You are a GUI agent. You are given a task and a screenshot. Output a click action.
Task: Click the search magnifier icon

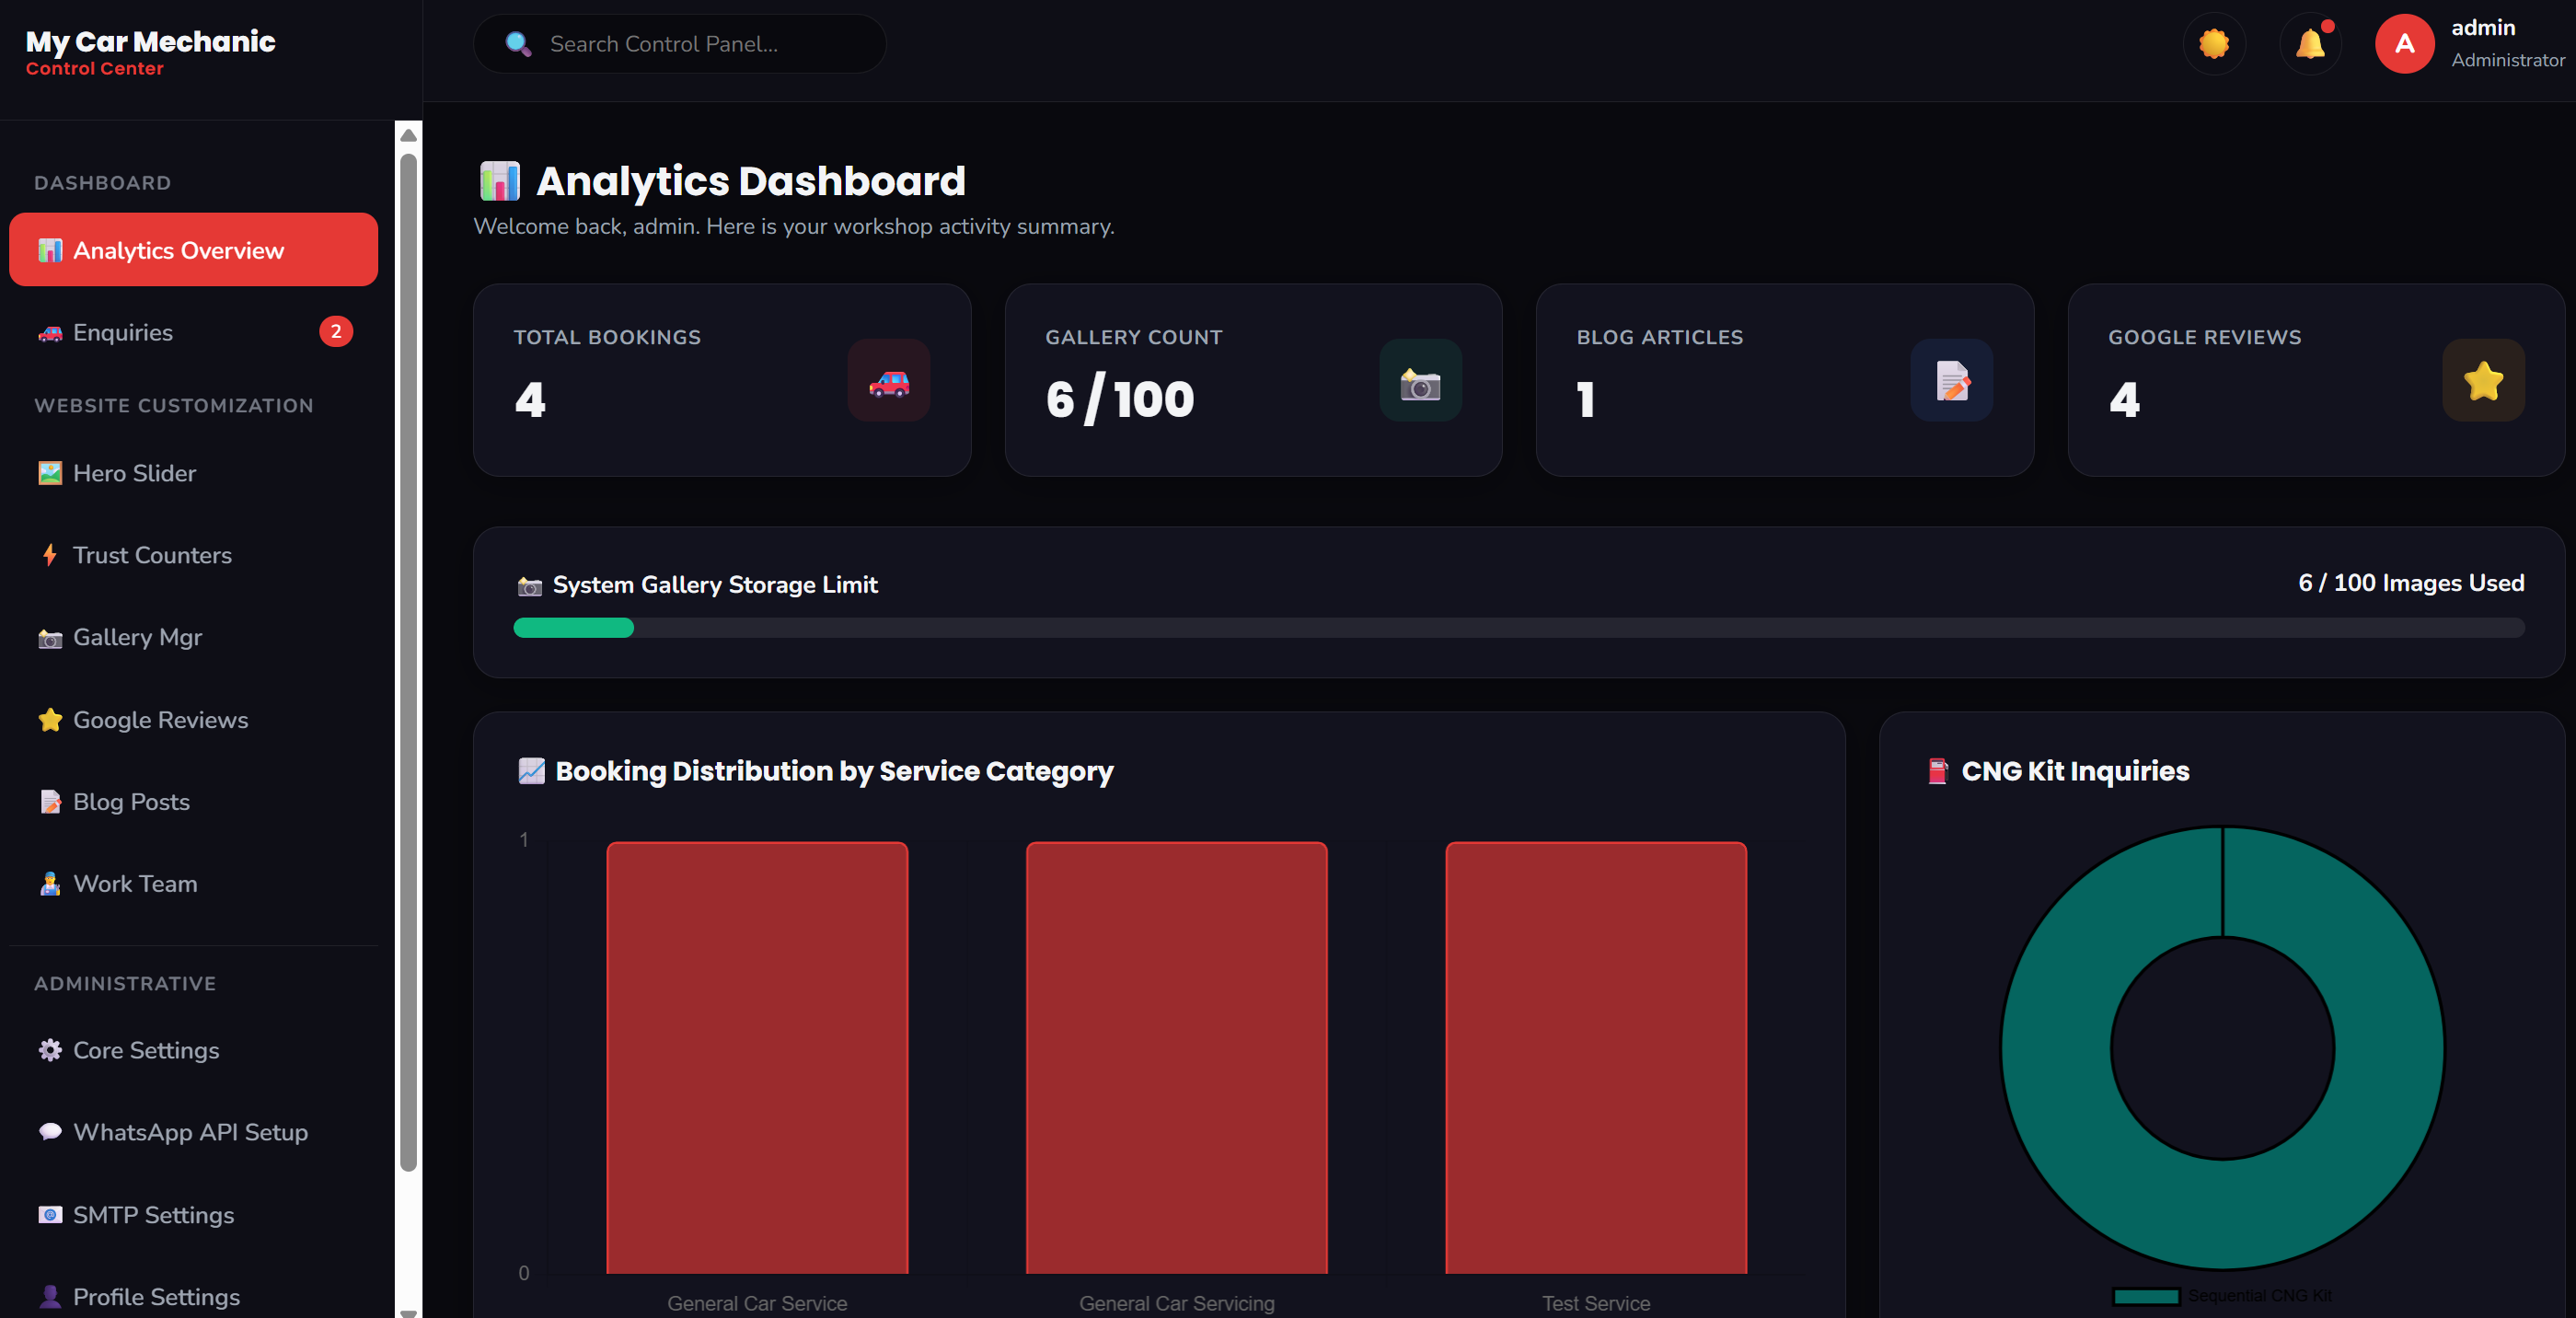point(518,44)
